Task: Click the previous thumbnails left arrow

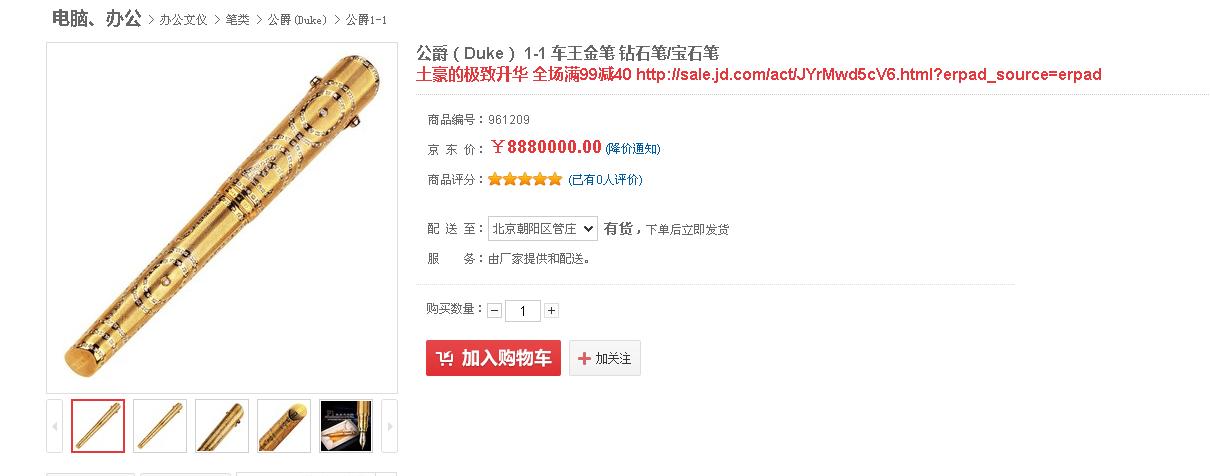Action: point(55,426)
